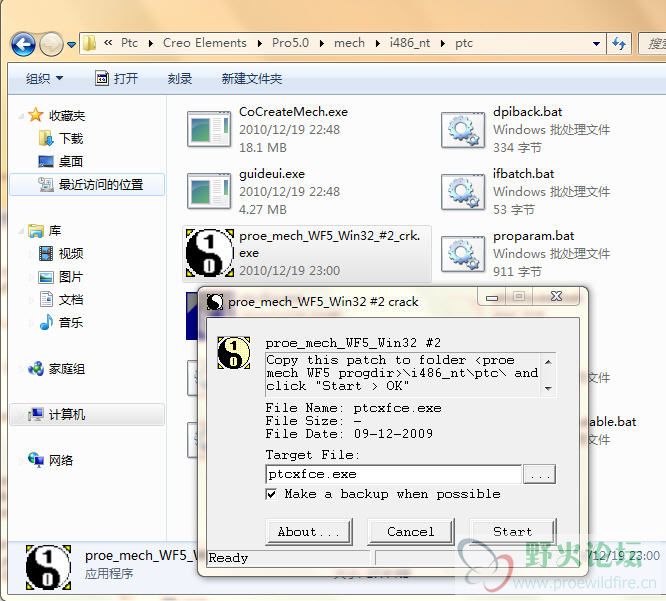Browse target file with the ... button
The width and height of the screenshot is (666, 601).
(539, 474)
